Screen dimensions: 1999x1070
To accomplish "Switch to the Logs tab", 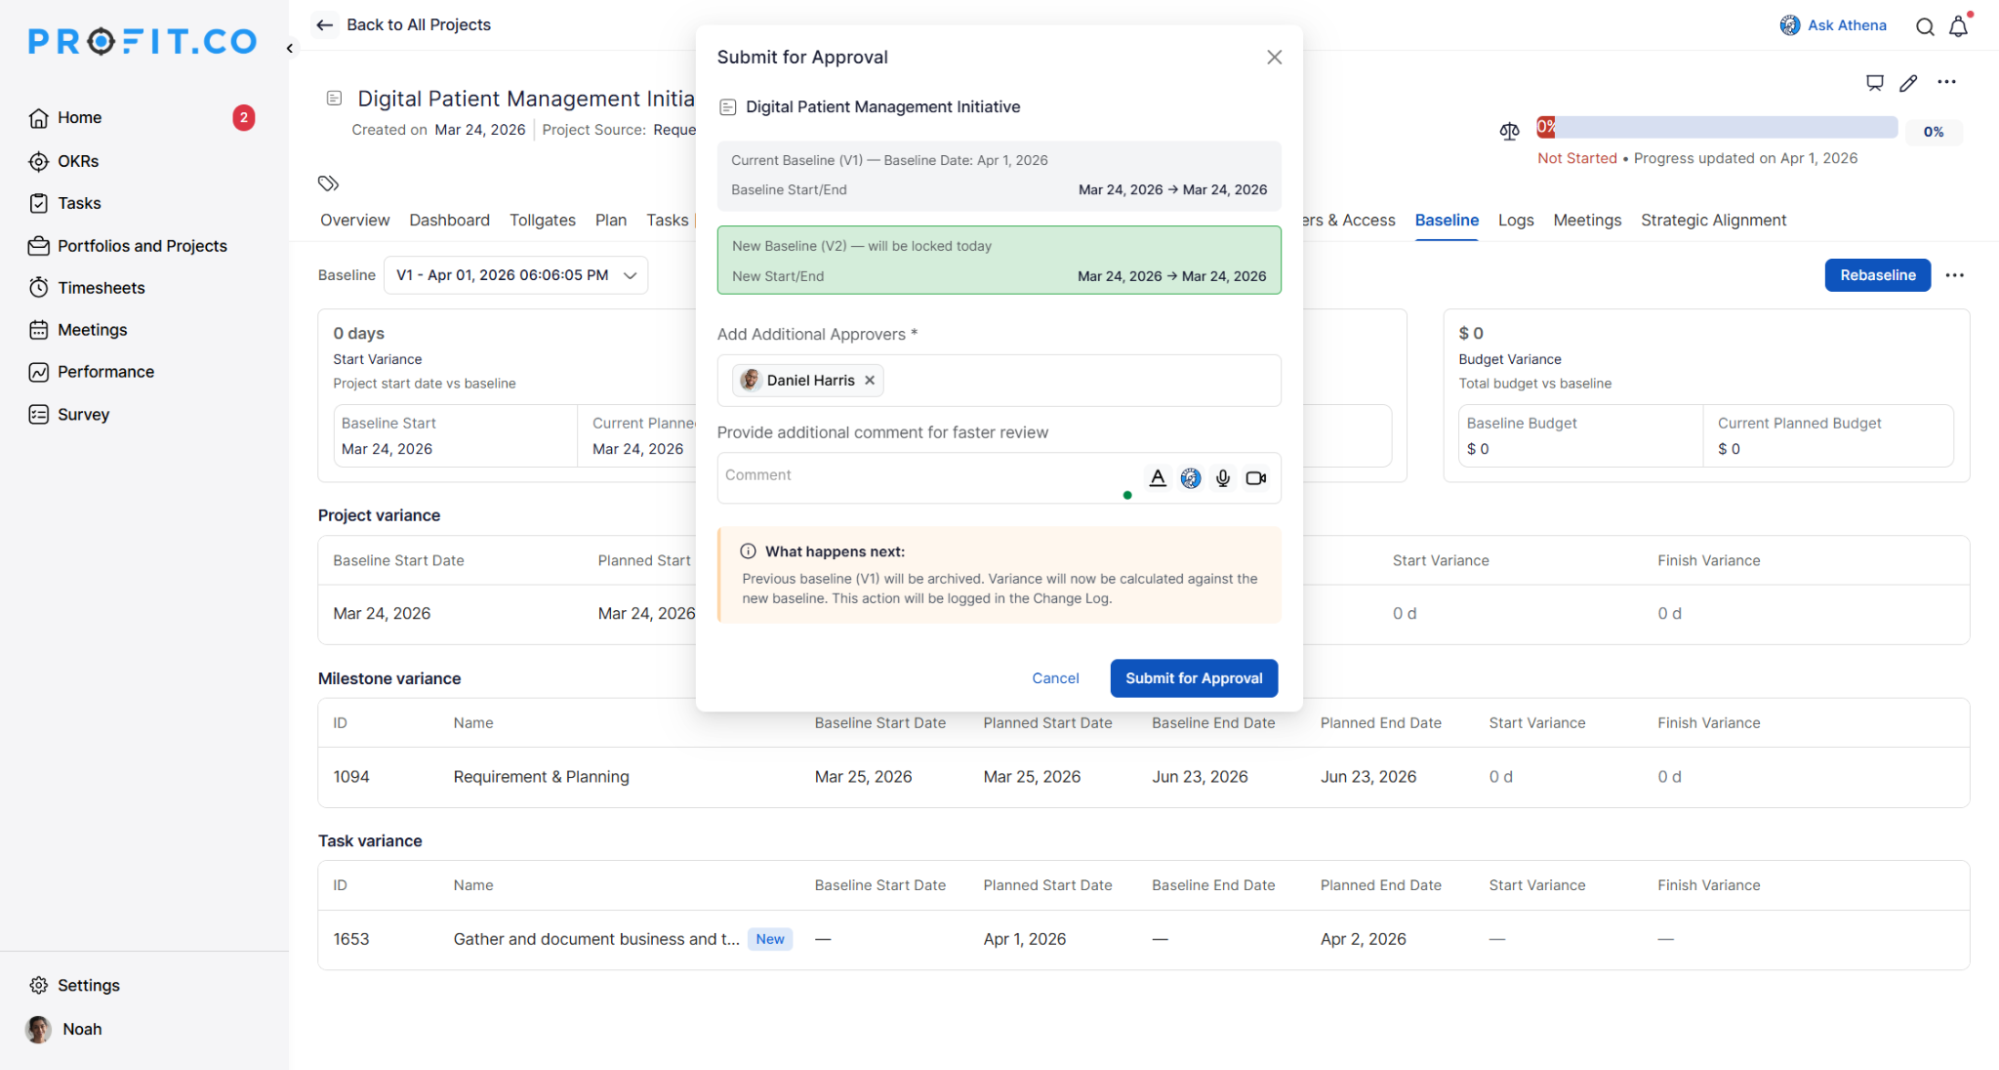I will 1515,220.
